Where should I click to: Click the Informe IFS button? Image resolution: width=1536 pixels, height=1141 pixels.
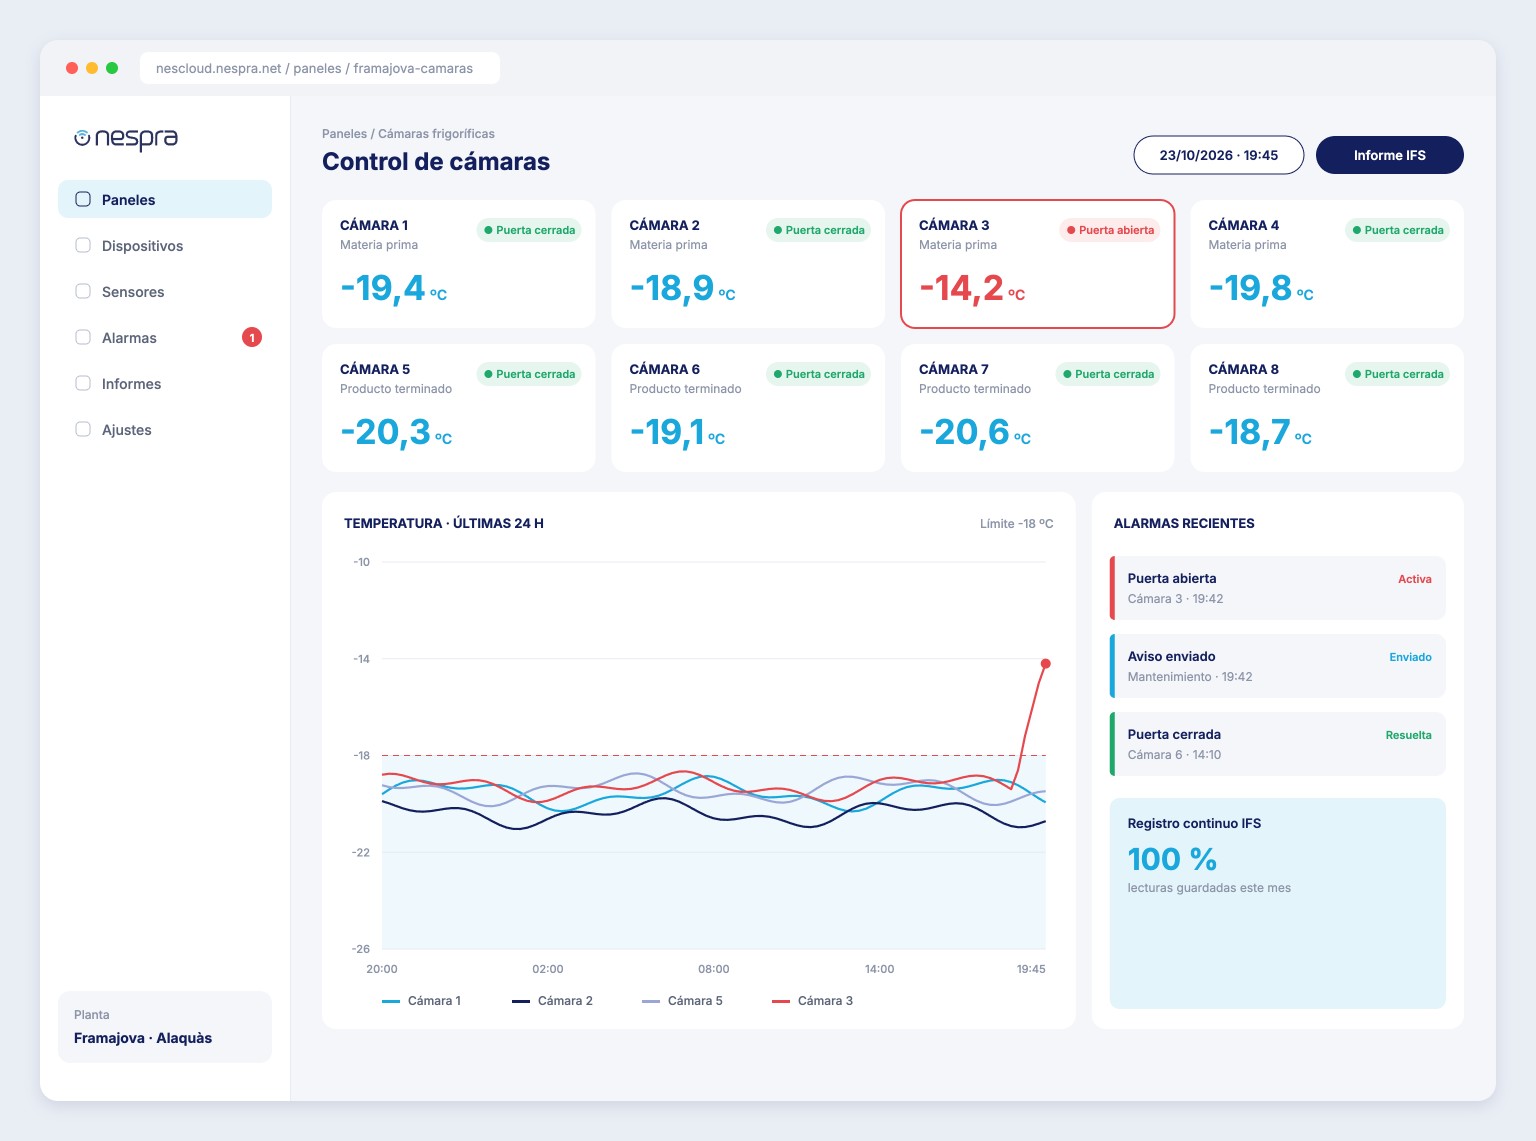click(x=1390, y=155)
